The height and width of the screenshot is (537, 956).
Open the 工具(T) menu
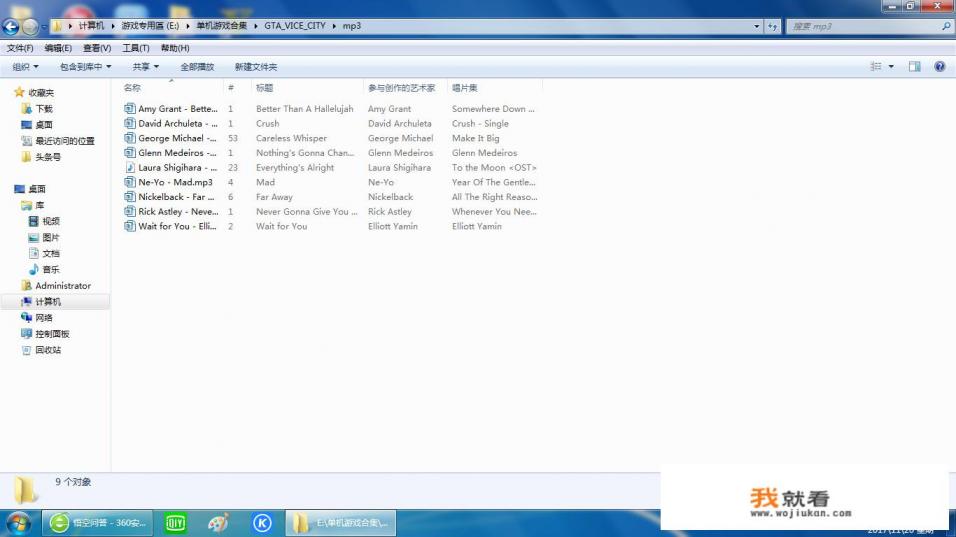pyautogui.click(x=136, y=48)
